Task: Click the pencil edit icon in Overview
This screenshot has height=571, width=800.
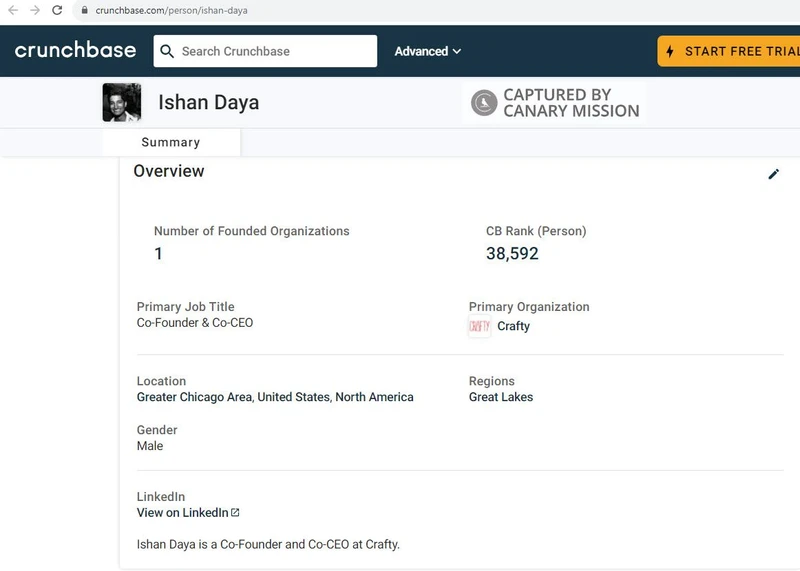Action: [x=773, y=174]
